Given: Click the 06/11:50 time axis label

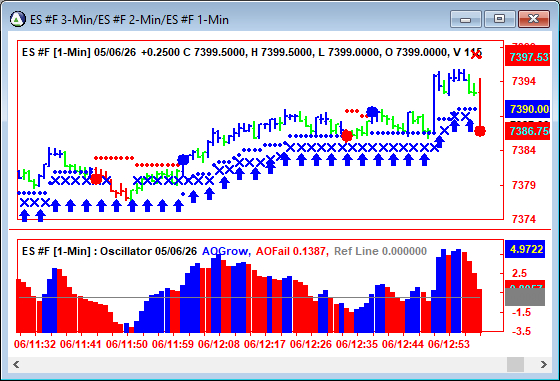Looking at the screenshot, I should [x=127, y=344].
